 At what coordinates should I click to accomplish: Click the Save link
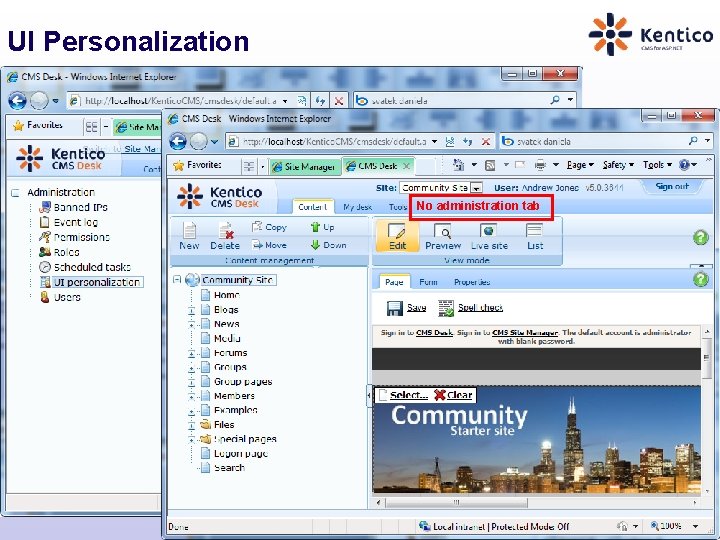coord(416,308)
